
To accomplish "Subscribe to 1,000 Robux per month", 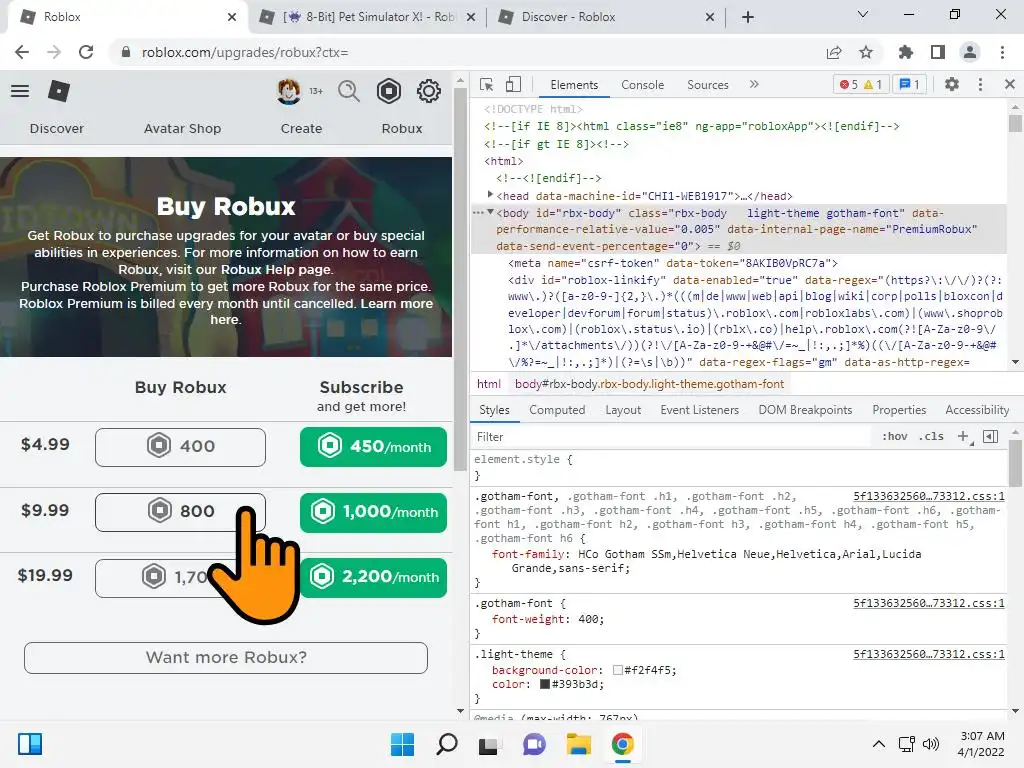I will (374, 513).
